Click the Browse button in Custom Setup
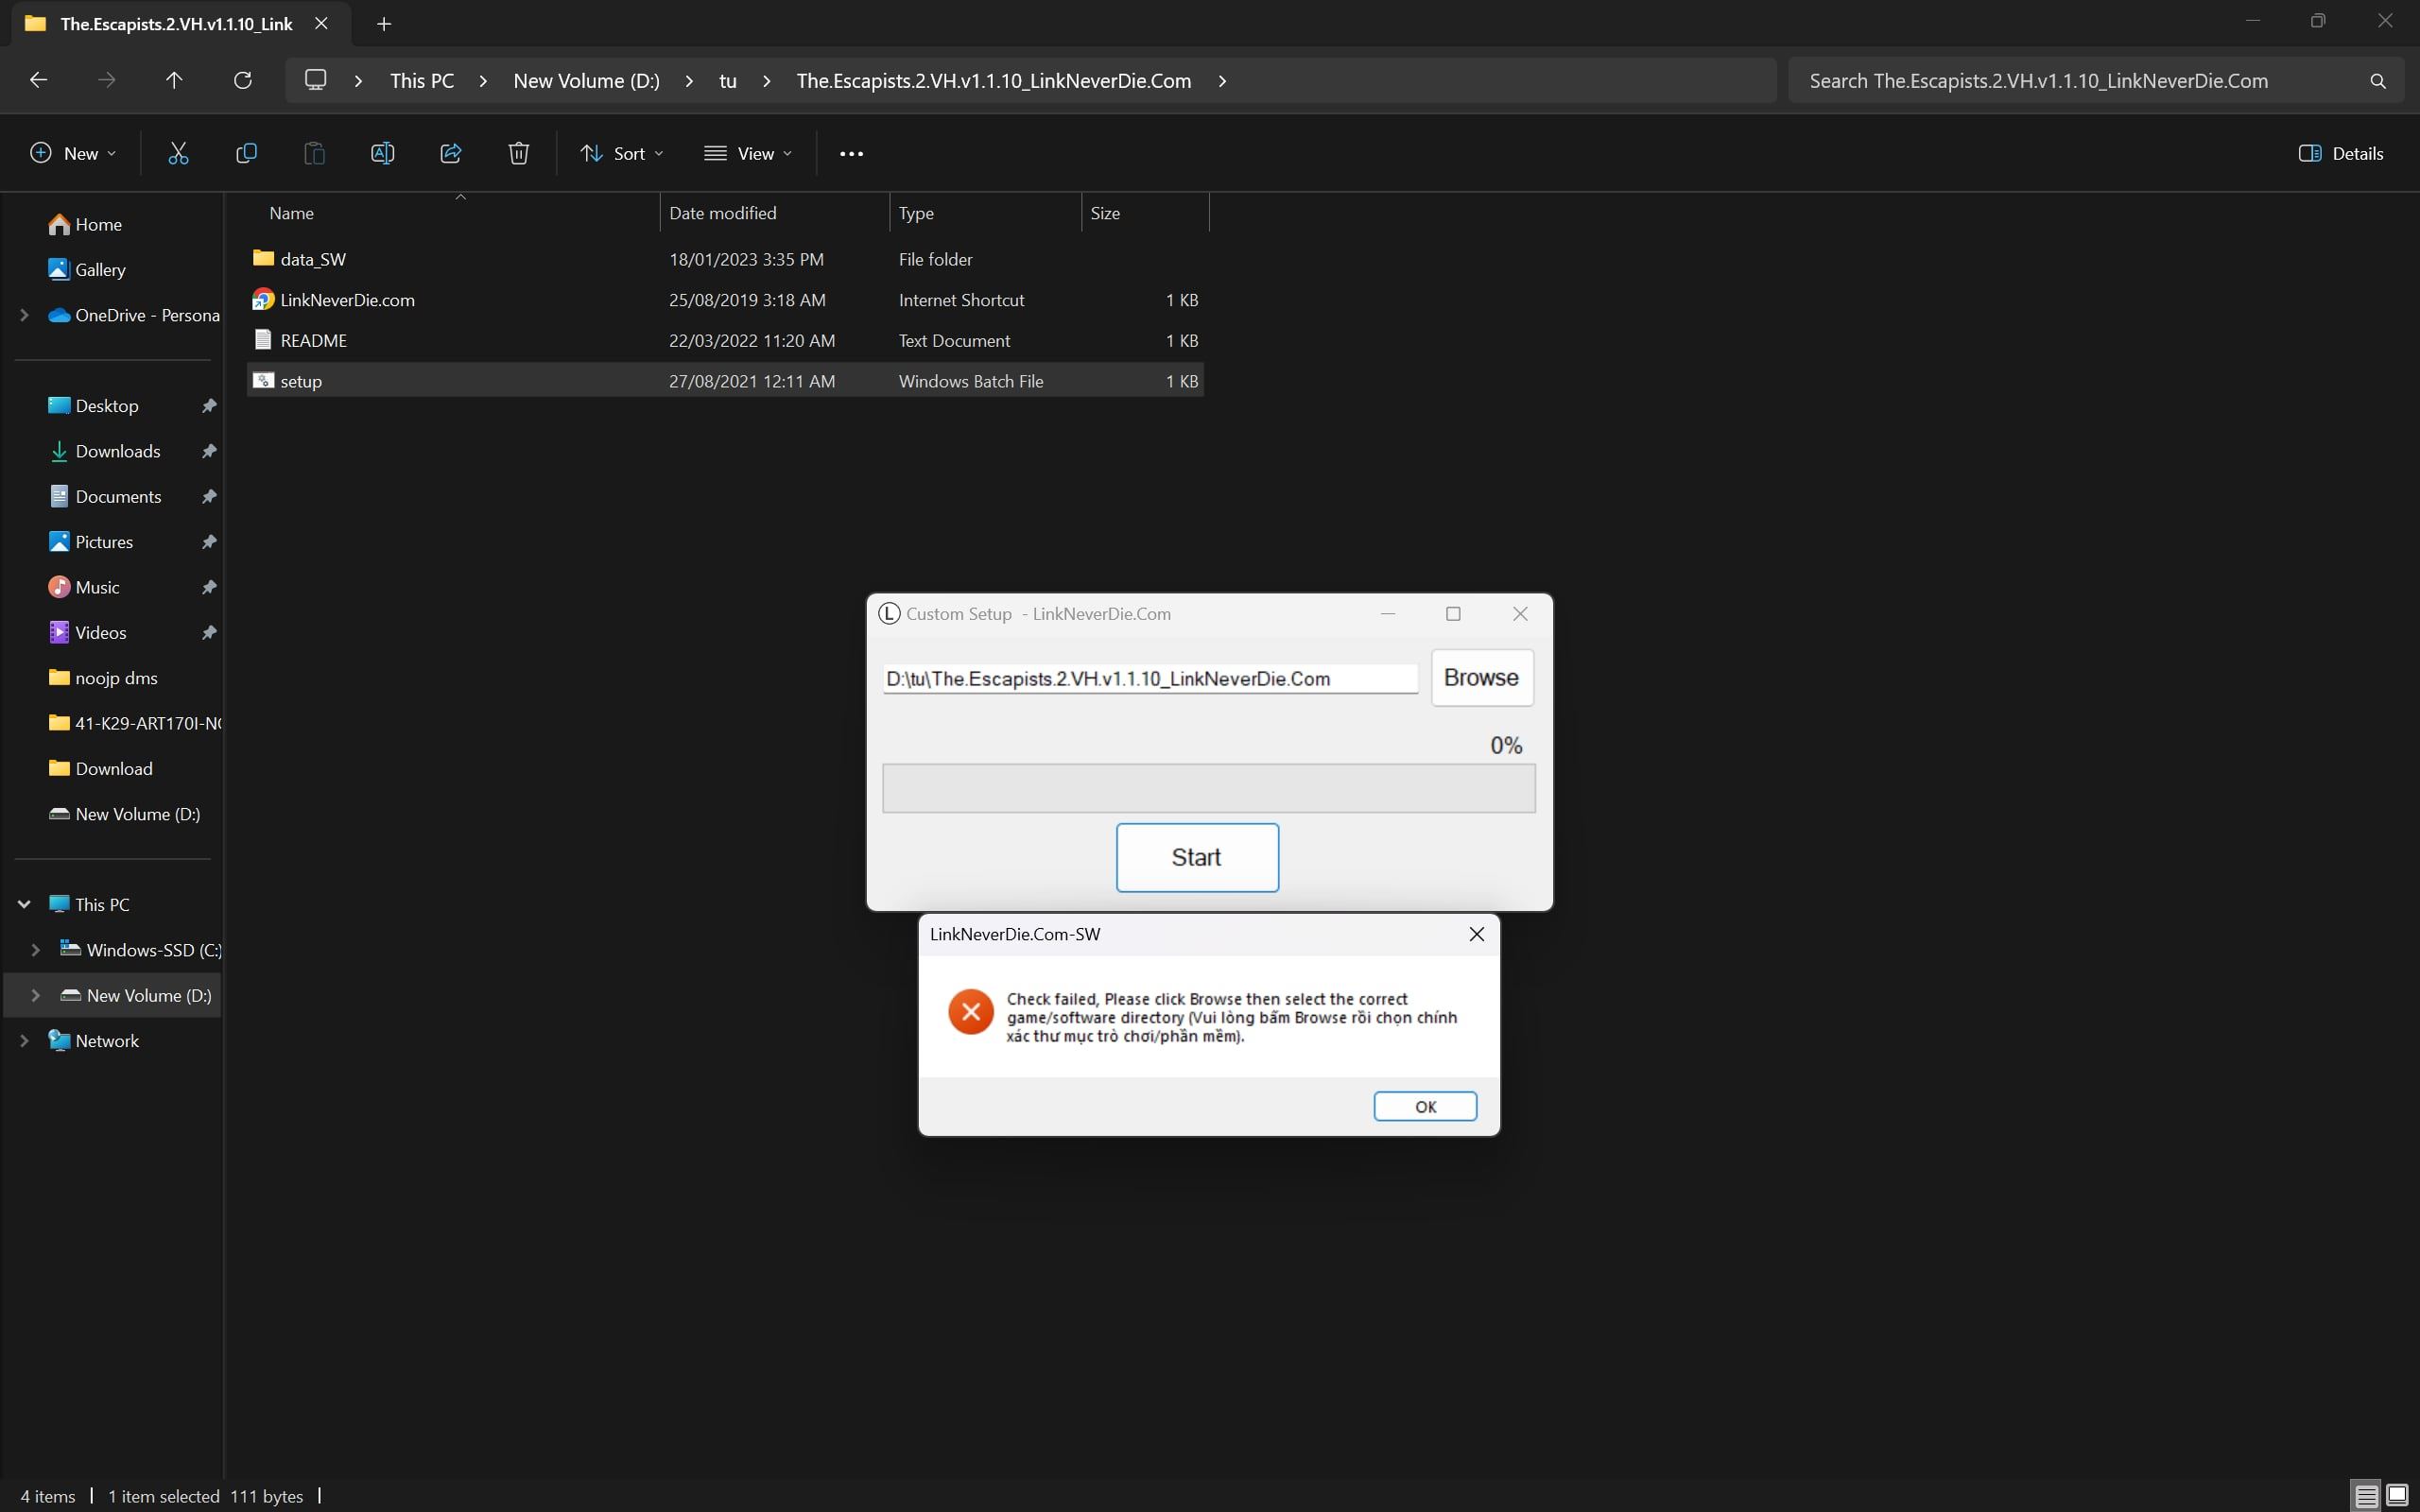This screenshot has height=1512, width=2420. point(1481,678)
